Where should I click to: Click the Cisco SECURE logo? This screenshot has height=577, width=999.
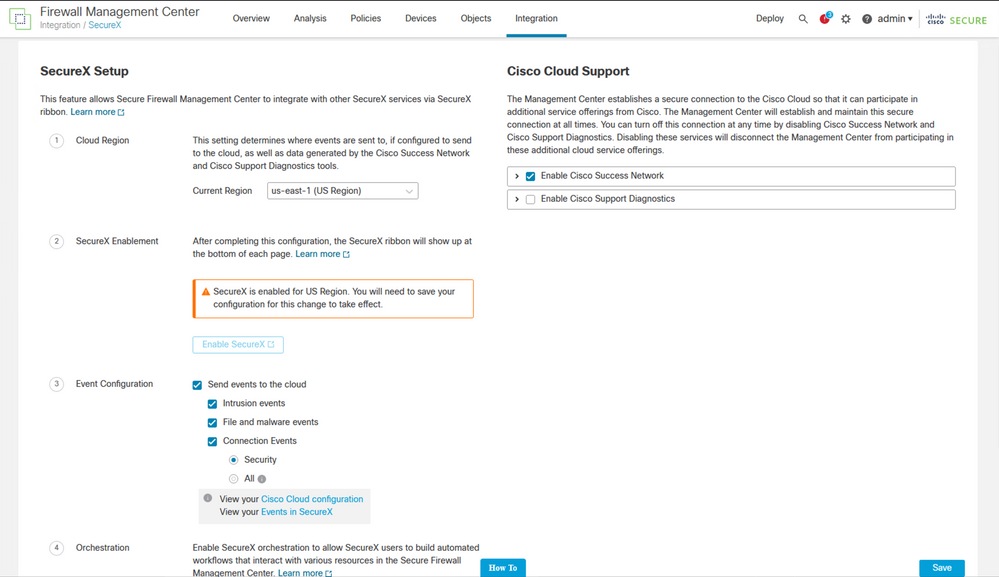coord(956,19)
